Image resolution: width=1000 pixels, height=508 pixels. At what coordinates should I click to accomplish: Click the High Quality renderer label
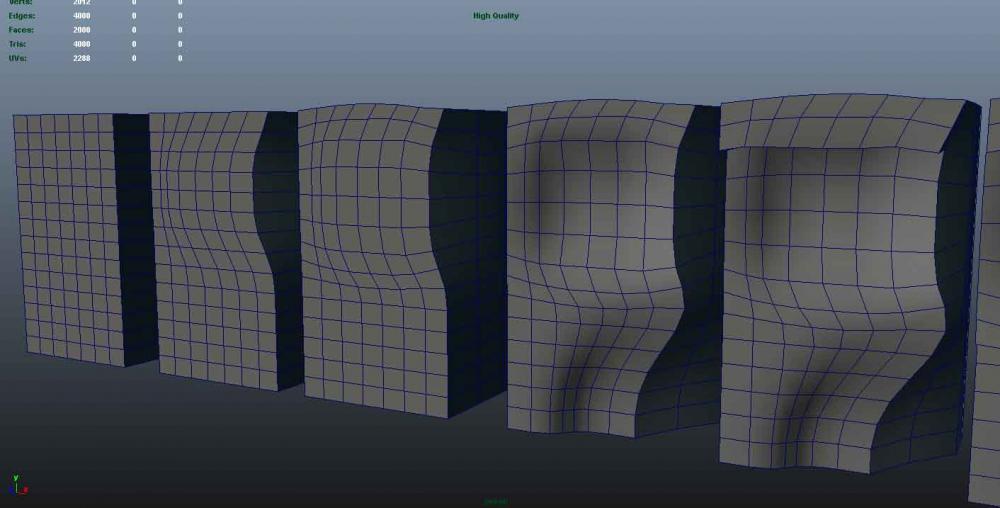tap(496, 16)
